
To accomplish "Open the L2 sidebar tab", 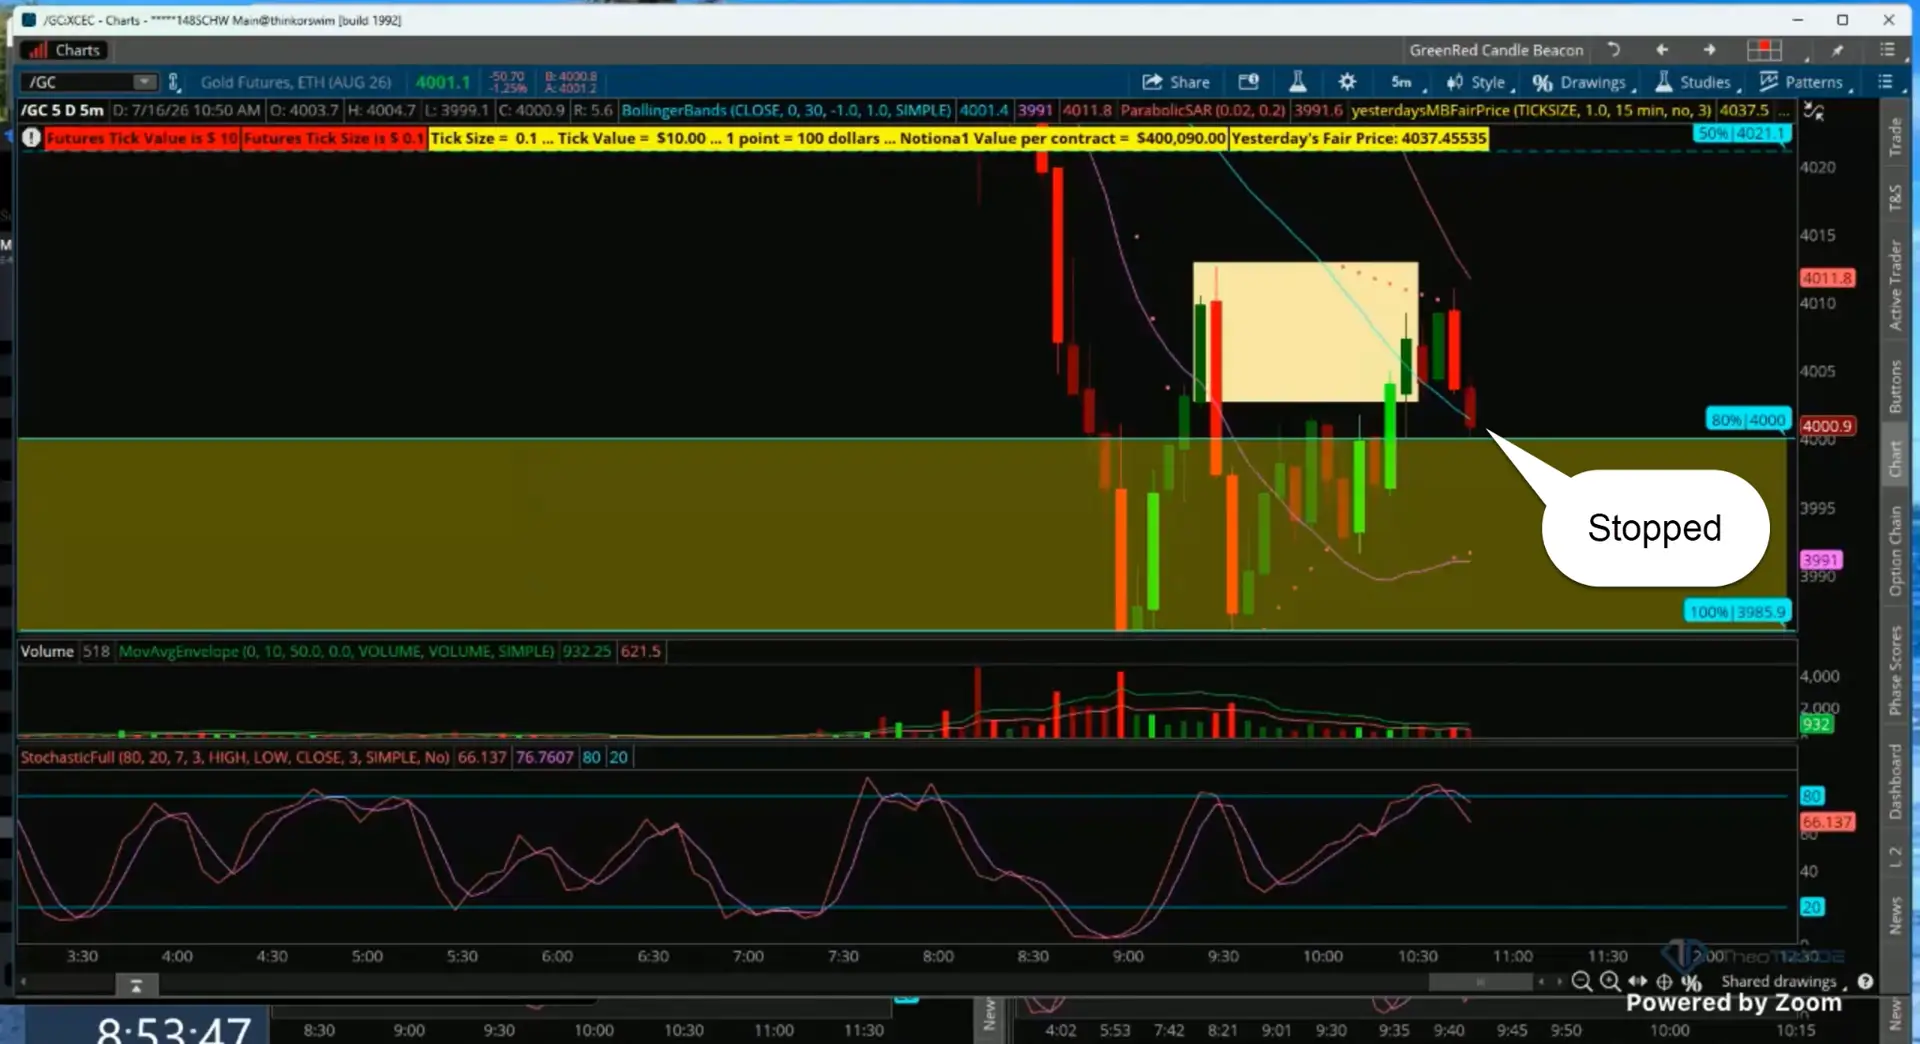I will pyautogui.click(x=1895, y=857).
